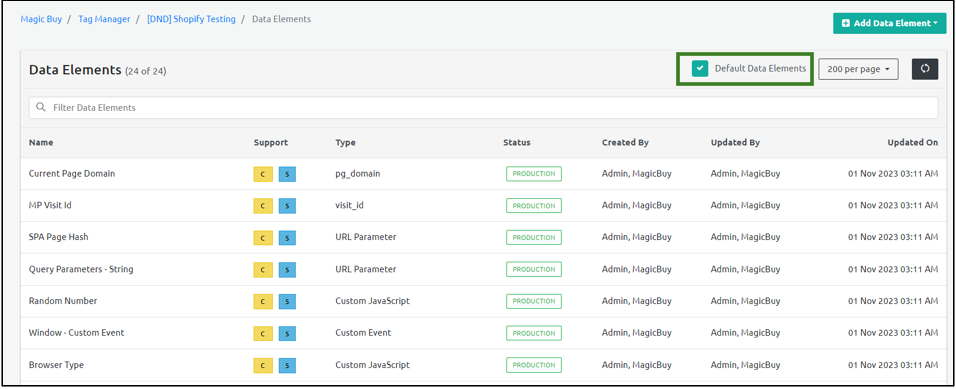Click PRODUCTION status badge for Browser Type

(x=533, y=365)
